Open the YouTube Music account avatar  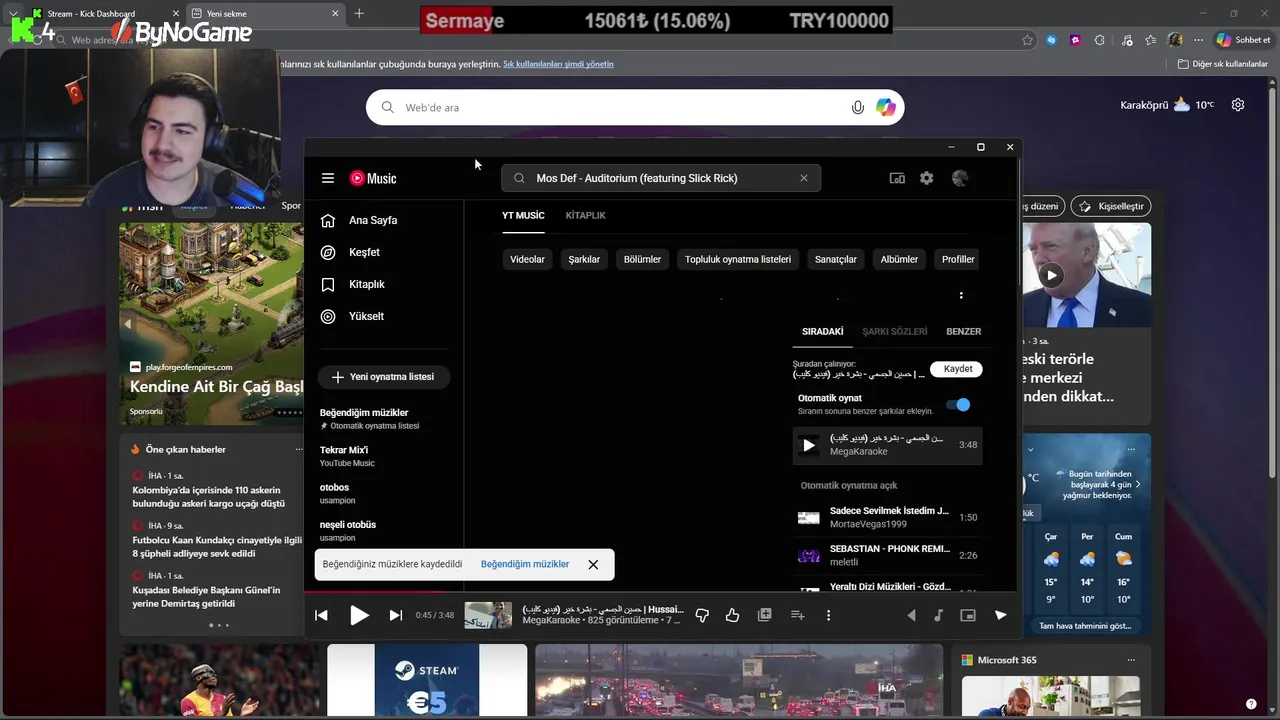coord(960,178)
